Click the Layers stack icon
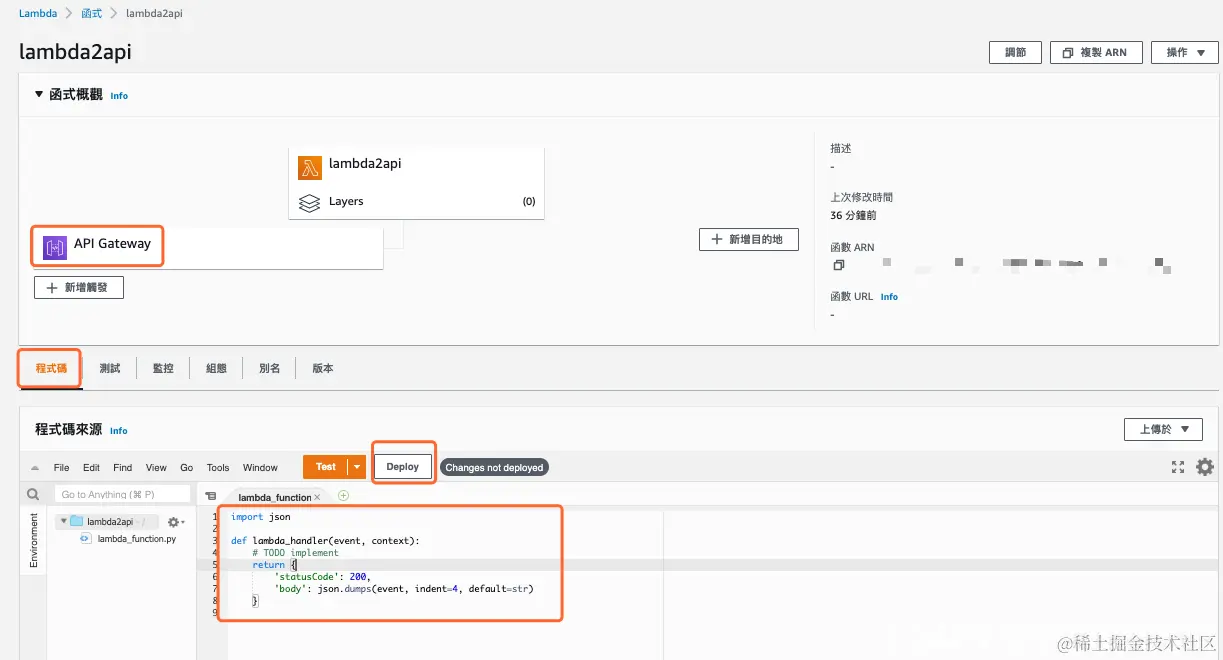 point(310,201)
